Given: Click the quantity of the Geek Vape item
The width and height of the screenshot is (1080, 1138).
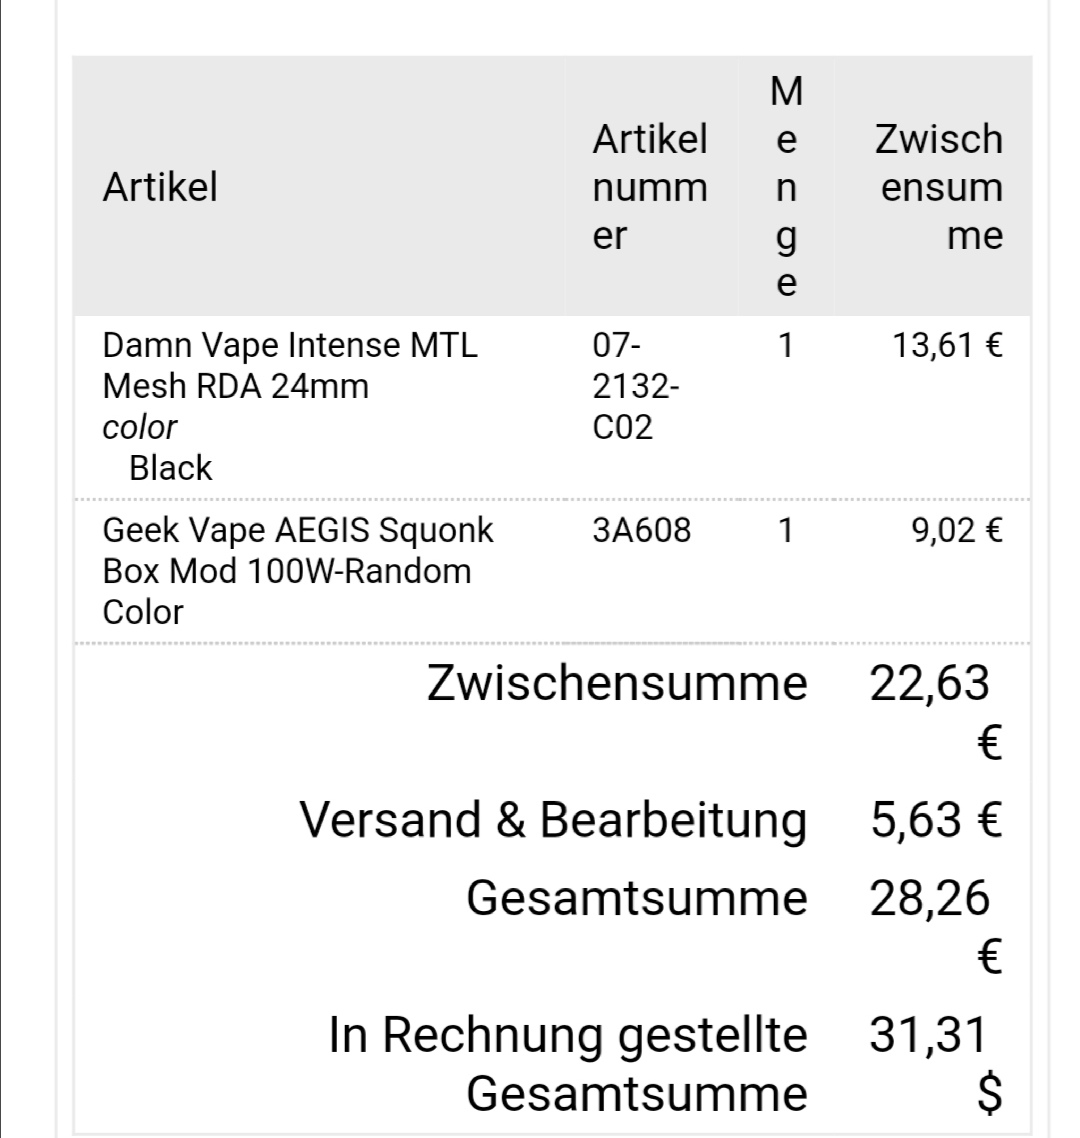Looking at the screenshot, I should pyautogui.click(x=786, y=530).
